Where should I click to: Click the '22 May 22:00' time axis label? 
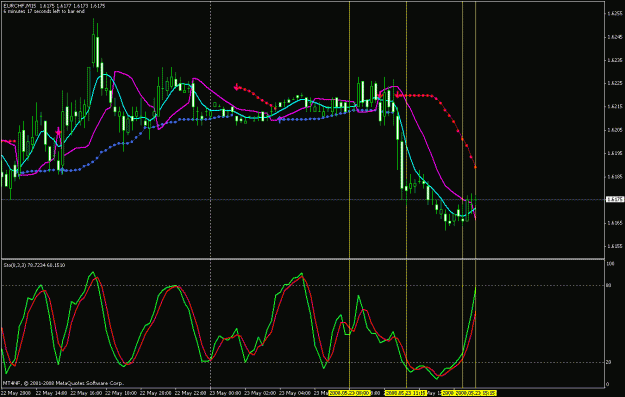tap(190, 393)
